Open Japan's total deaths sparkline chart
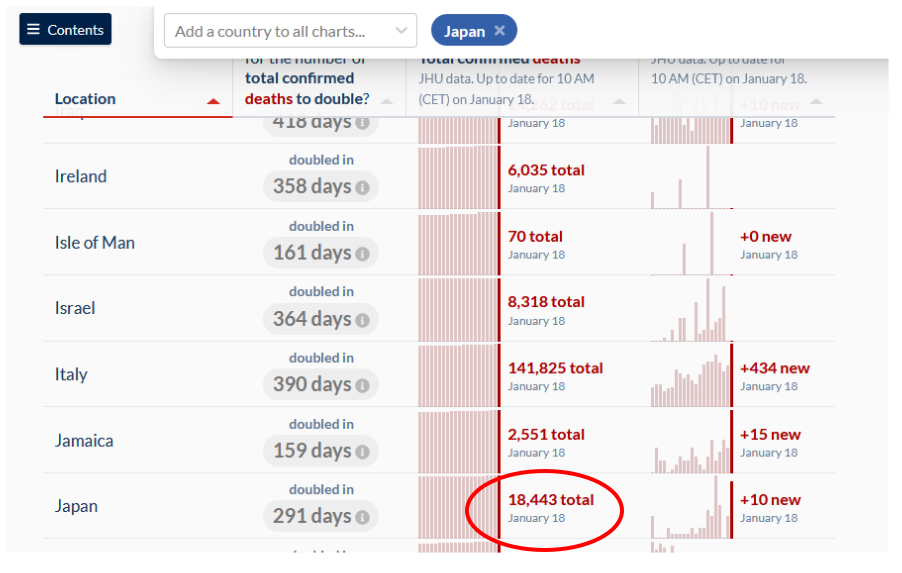 coord(457,507)
